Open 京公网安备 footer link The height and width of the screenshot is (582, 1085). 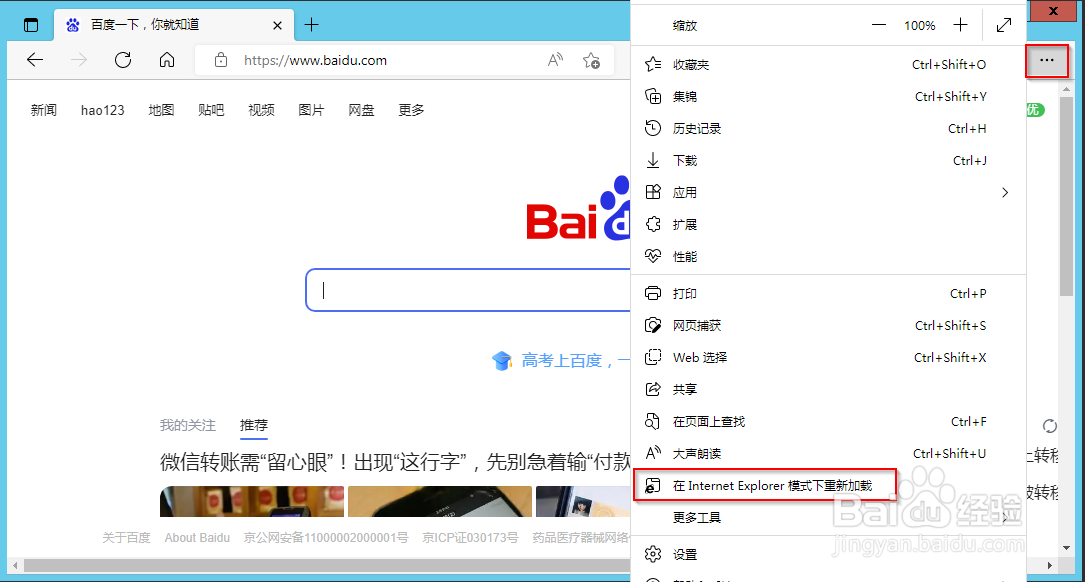[x=326, y=538]
